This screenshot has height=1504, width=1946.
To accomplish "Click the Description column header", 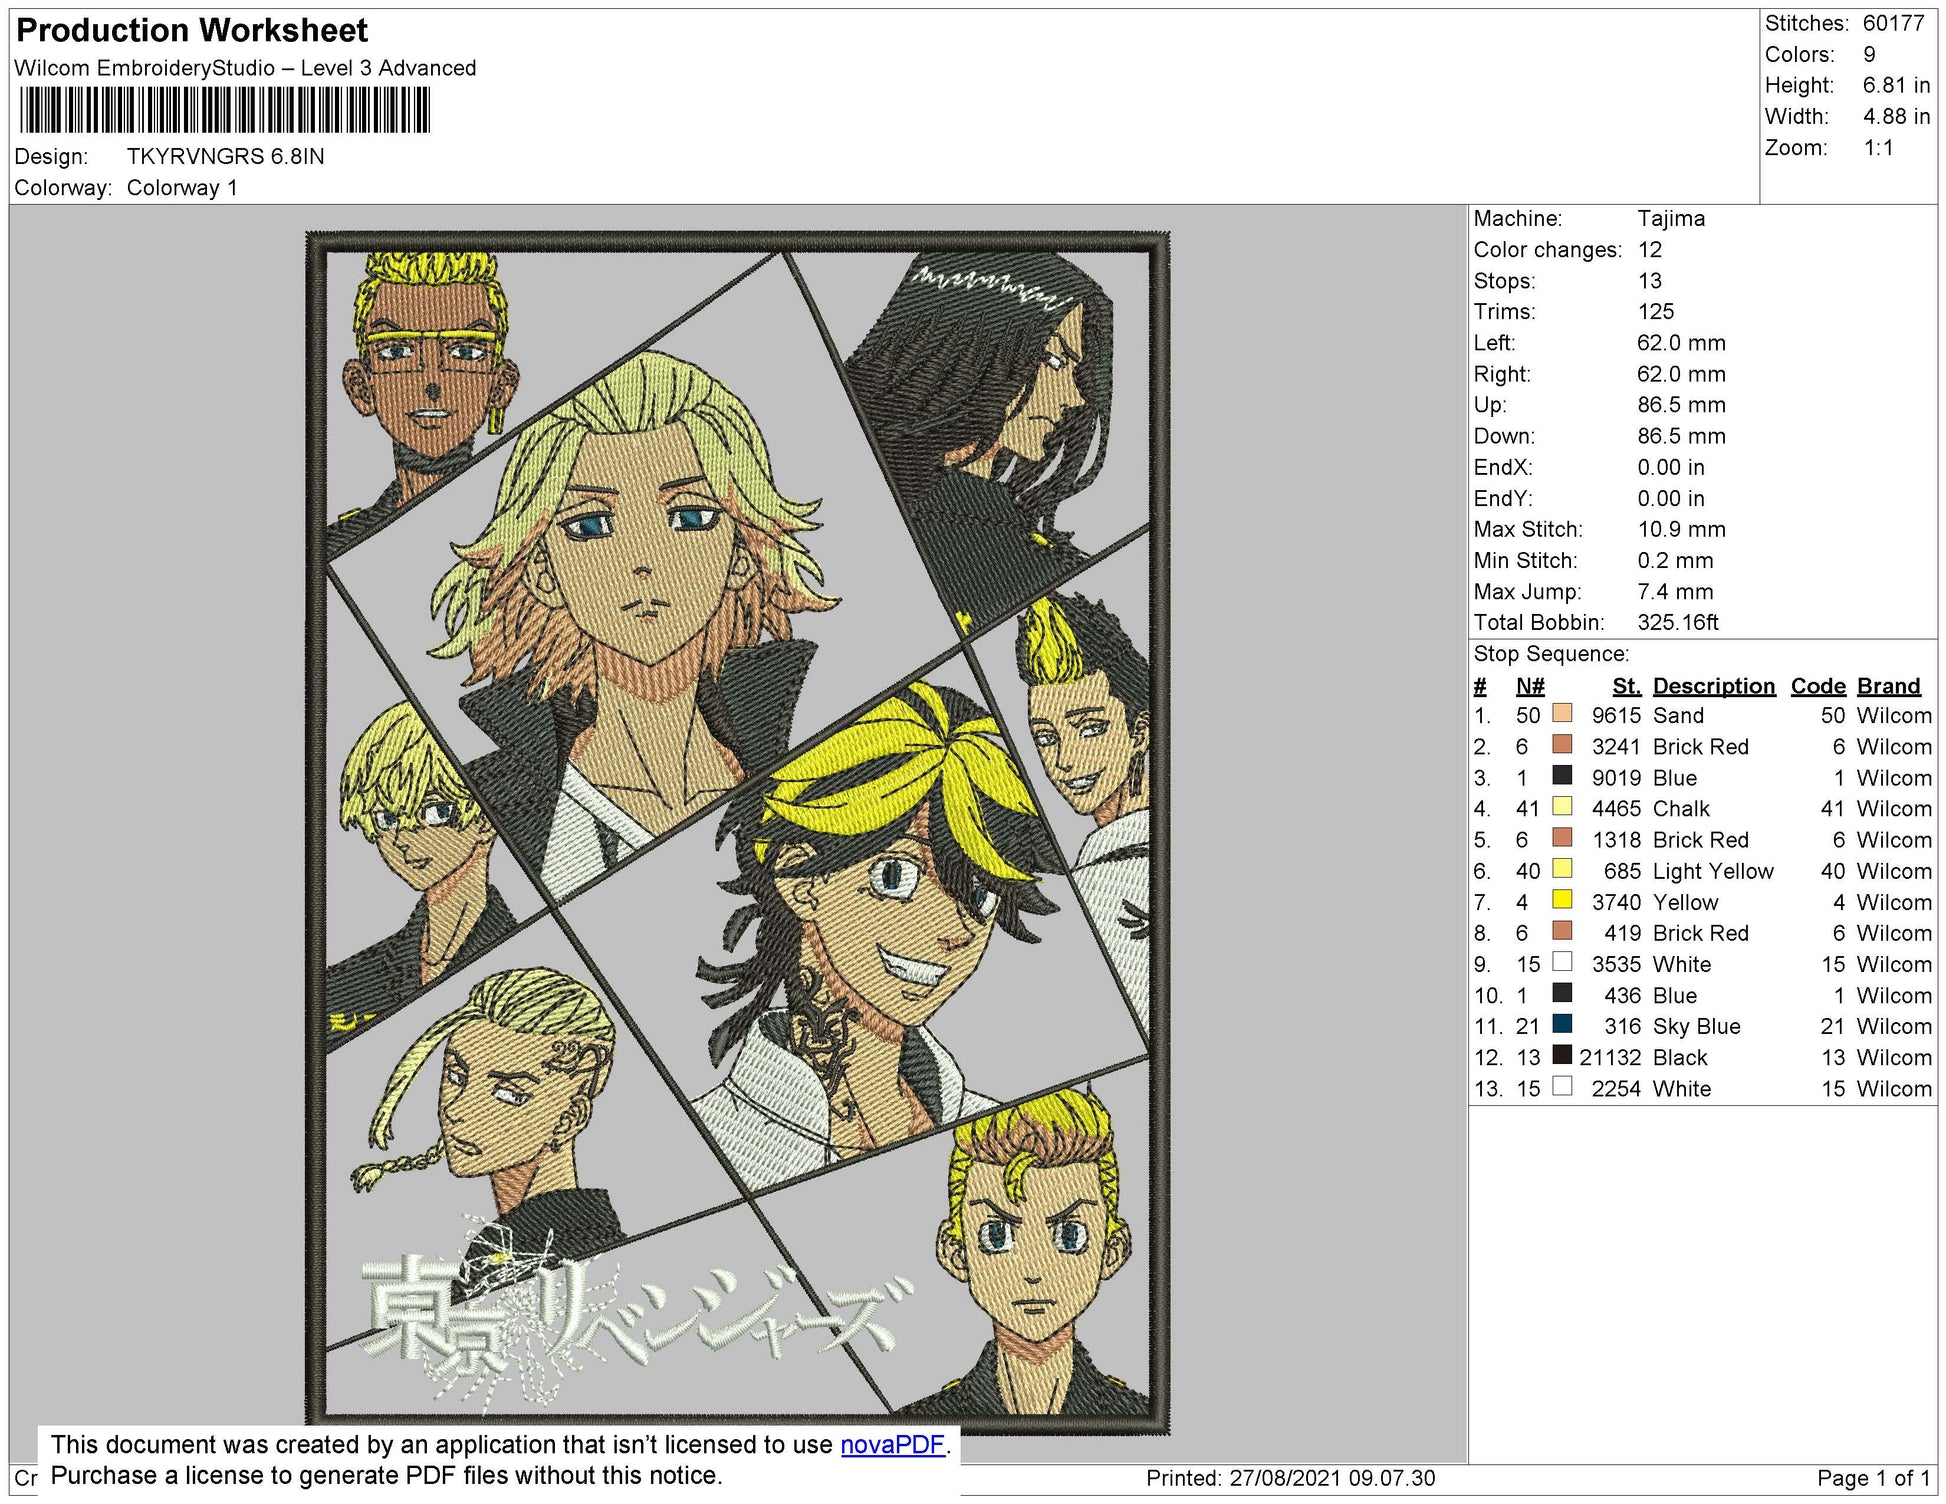I will [x=1713, y=686].
